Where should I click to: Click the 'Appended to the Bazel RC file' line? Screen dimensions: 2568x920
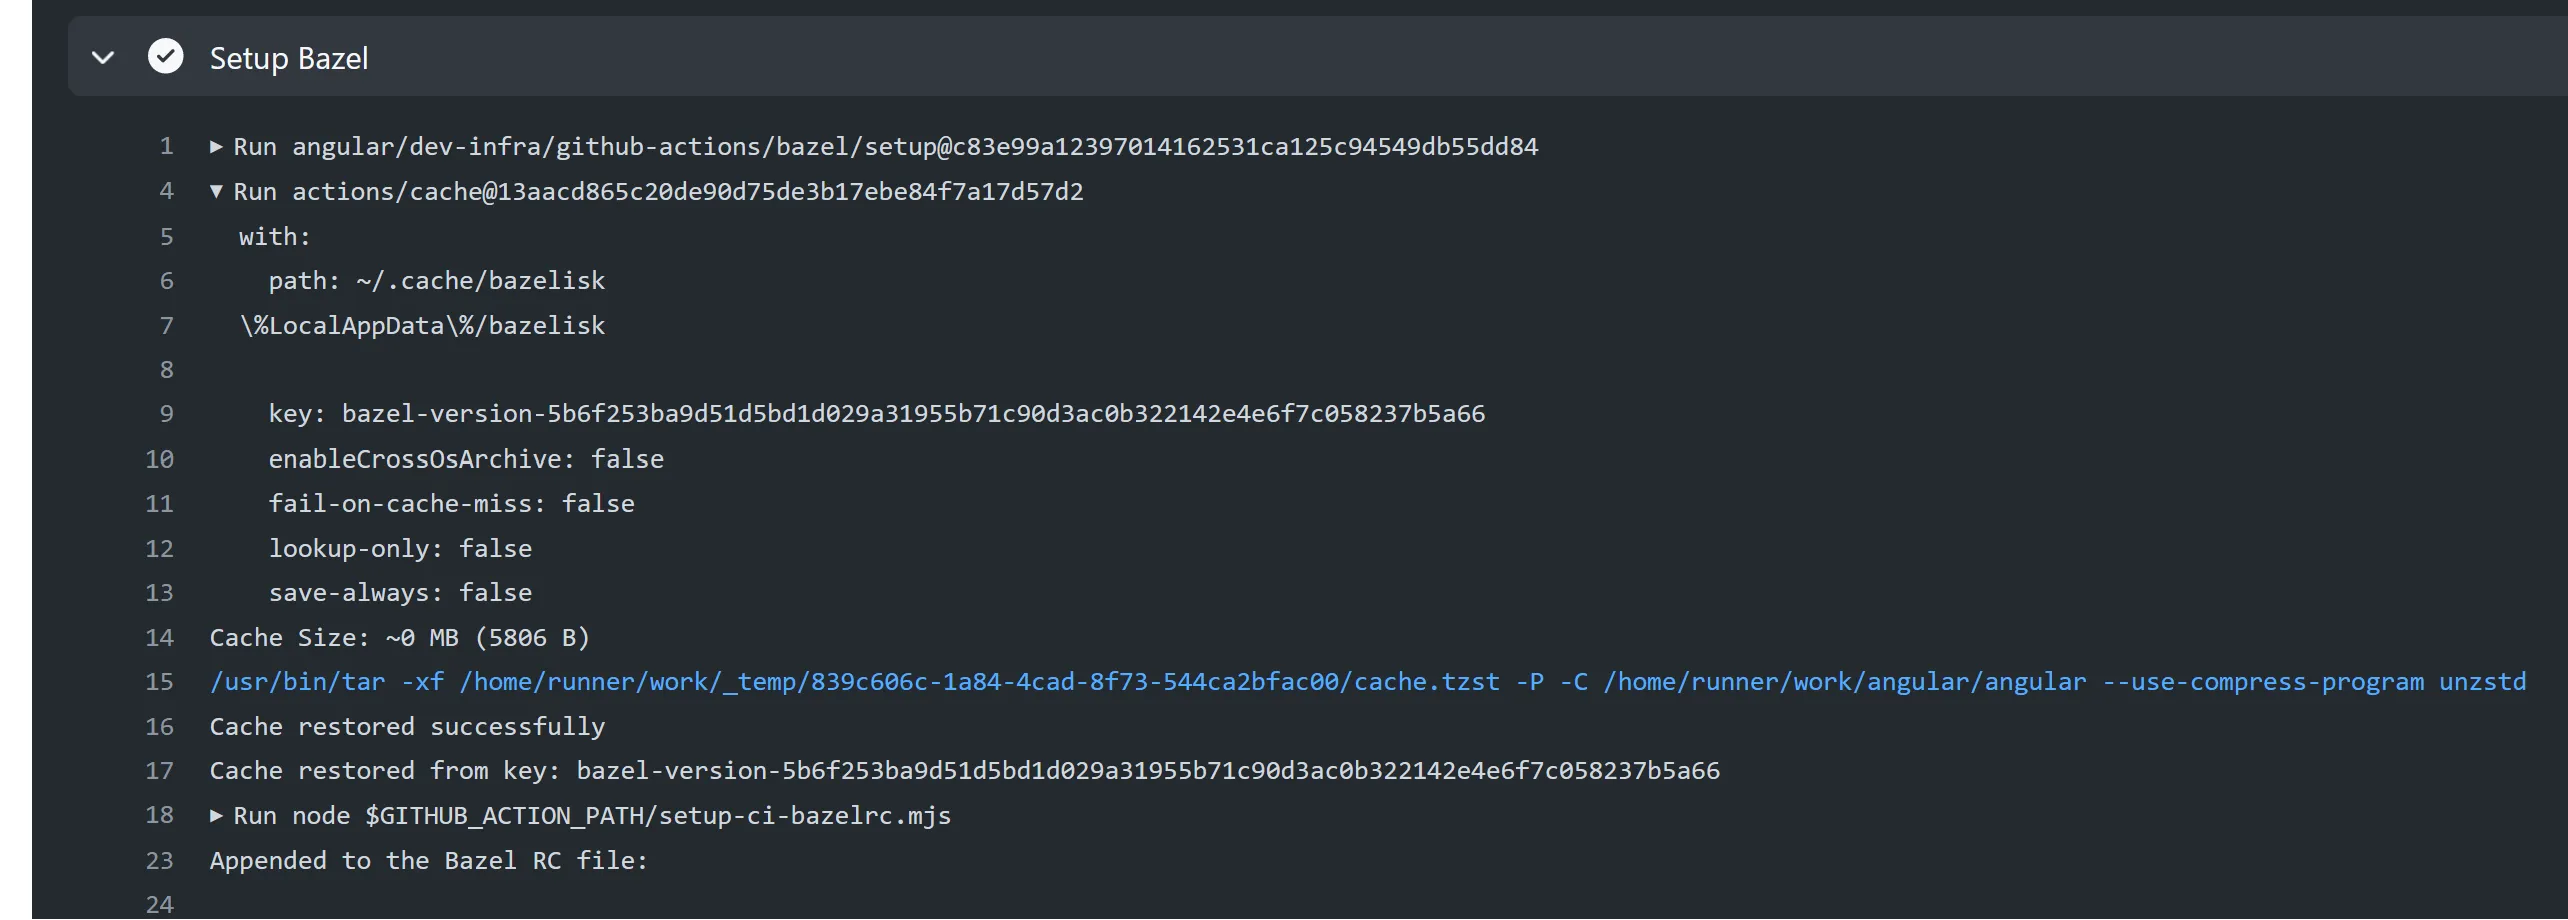[x=429, y=861]
